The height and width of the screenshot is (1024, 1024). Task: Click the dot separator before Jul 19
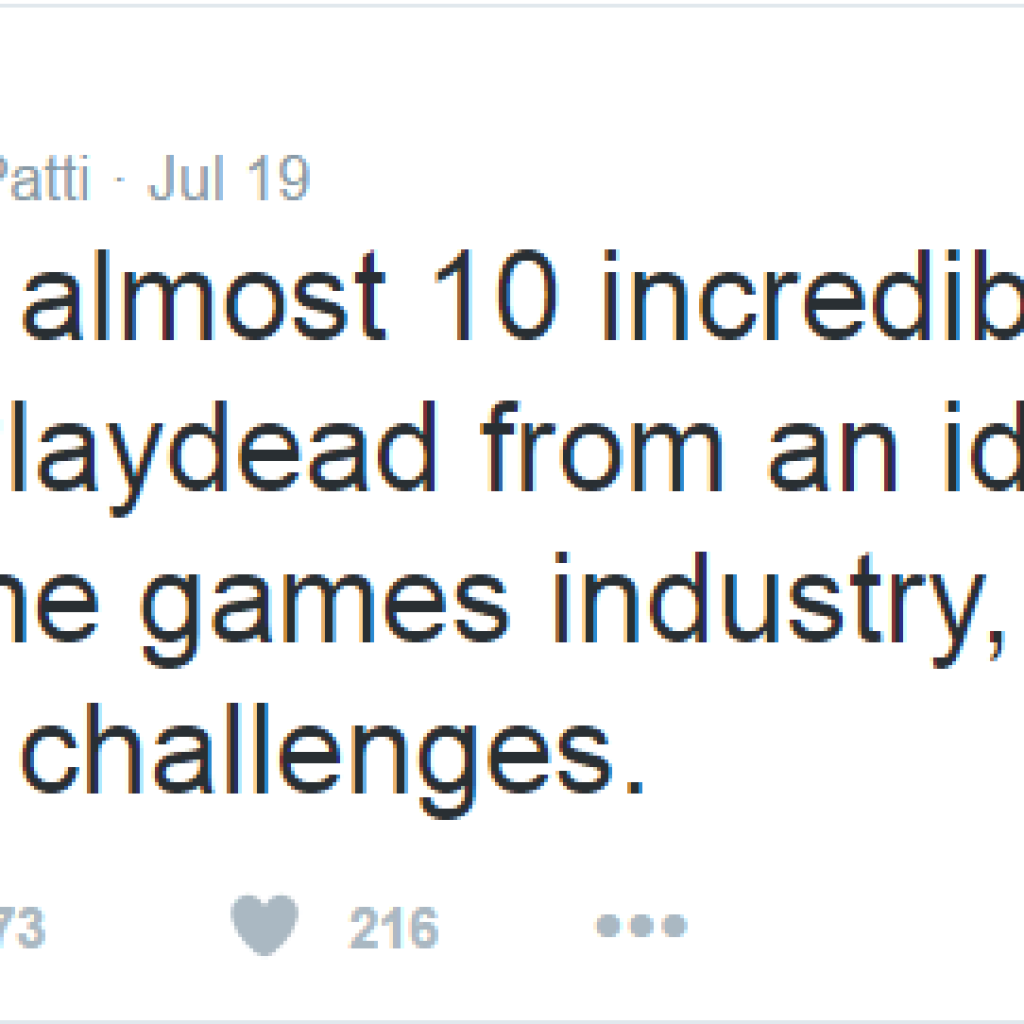(122, 183)
